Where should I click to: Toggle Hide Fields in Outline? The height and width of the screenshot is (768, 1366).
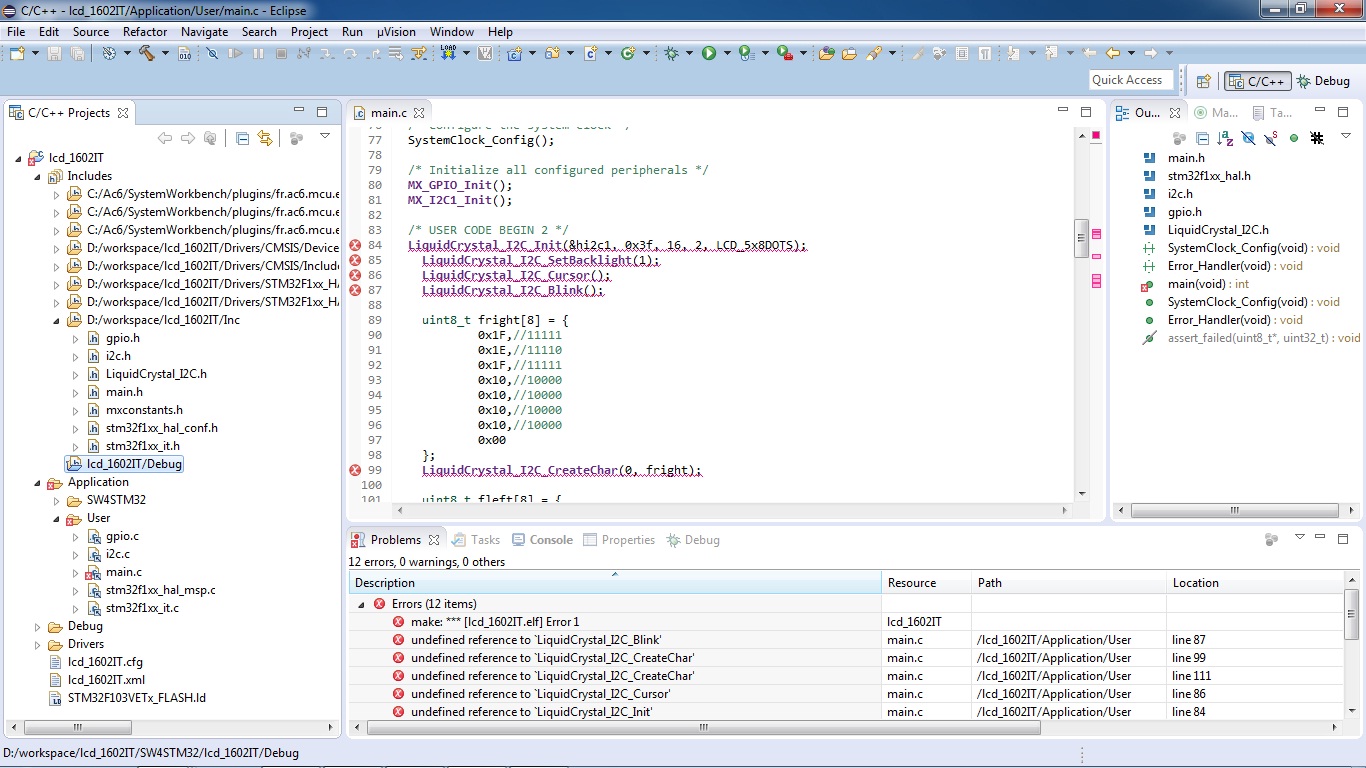click(1248, 138)
